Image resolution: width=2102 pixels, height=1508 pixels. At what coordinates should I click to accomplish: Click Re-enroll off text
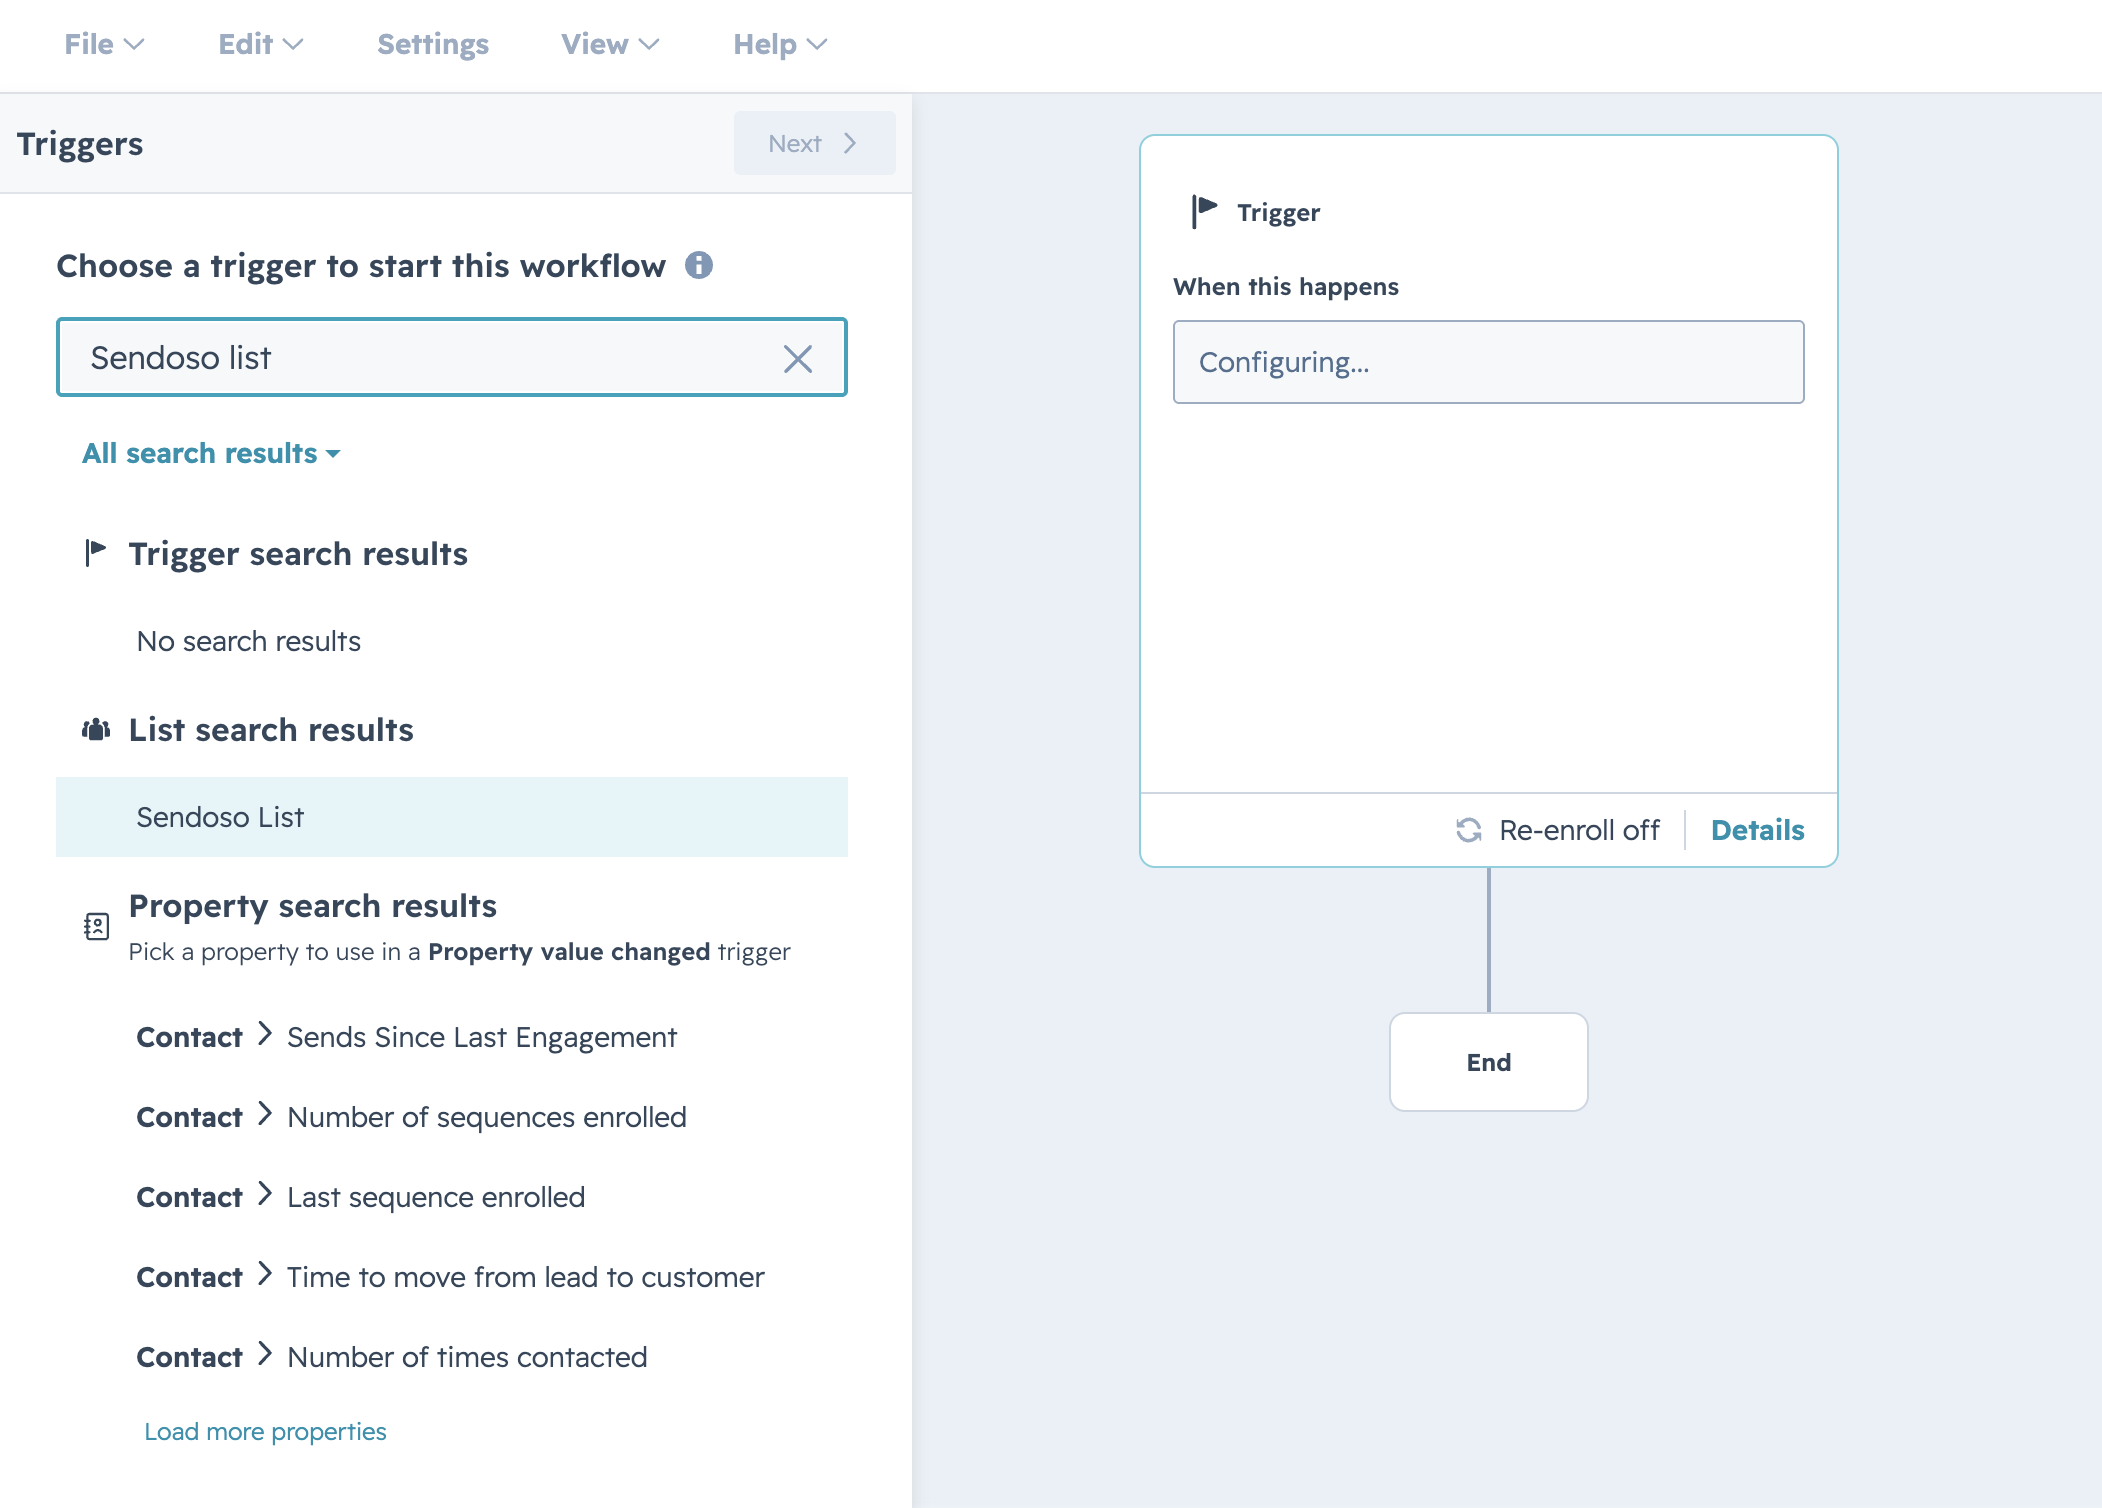coord(1579,830)
